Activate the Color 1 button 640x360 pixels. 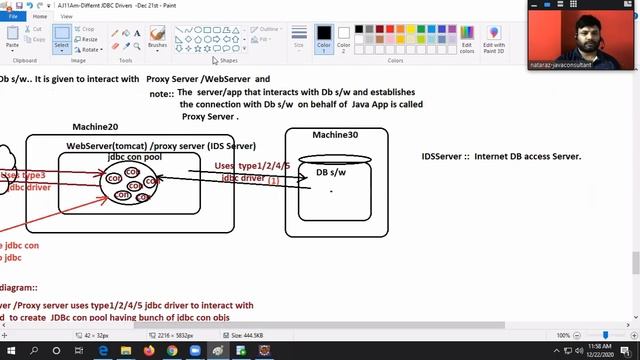click(324, 39)
